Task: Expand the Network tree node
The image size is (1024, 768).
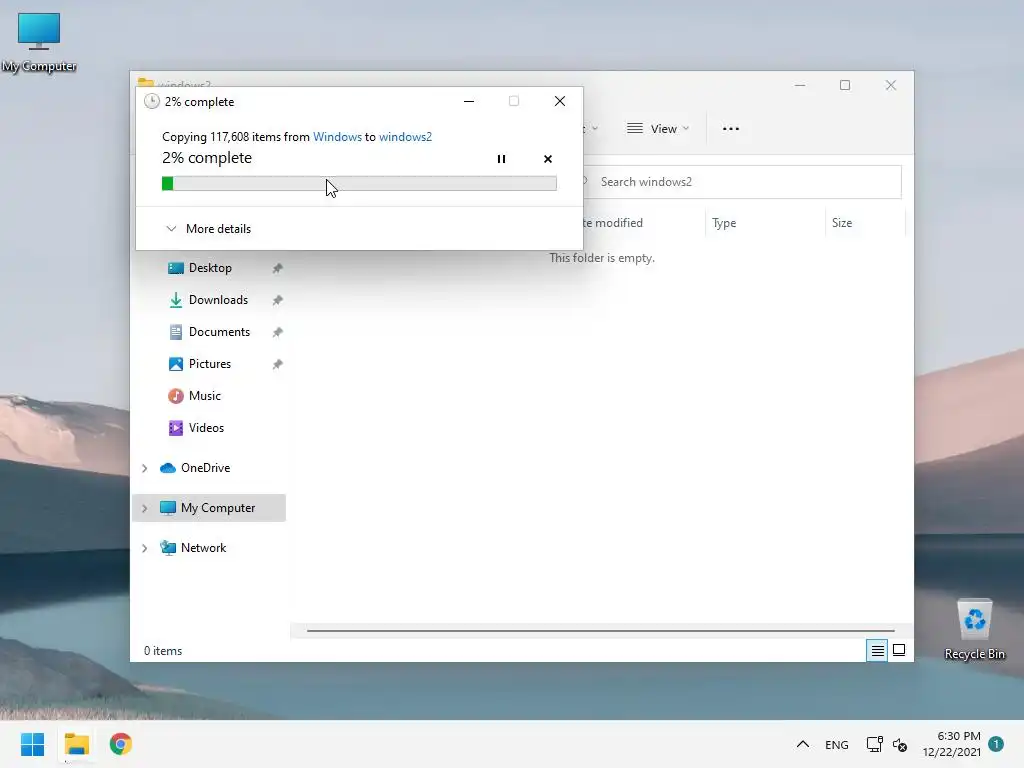Action: [x=144, y=548]
